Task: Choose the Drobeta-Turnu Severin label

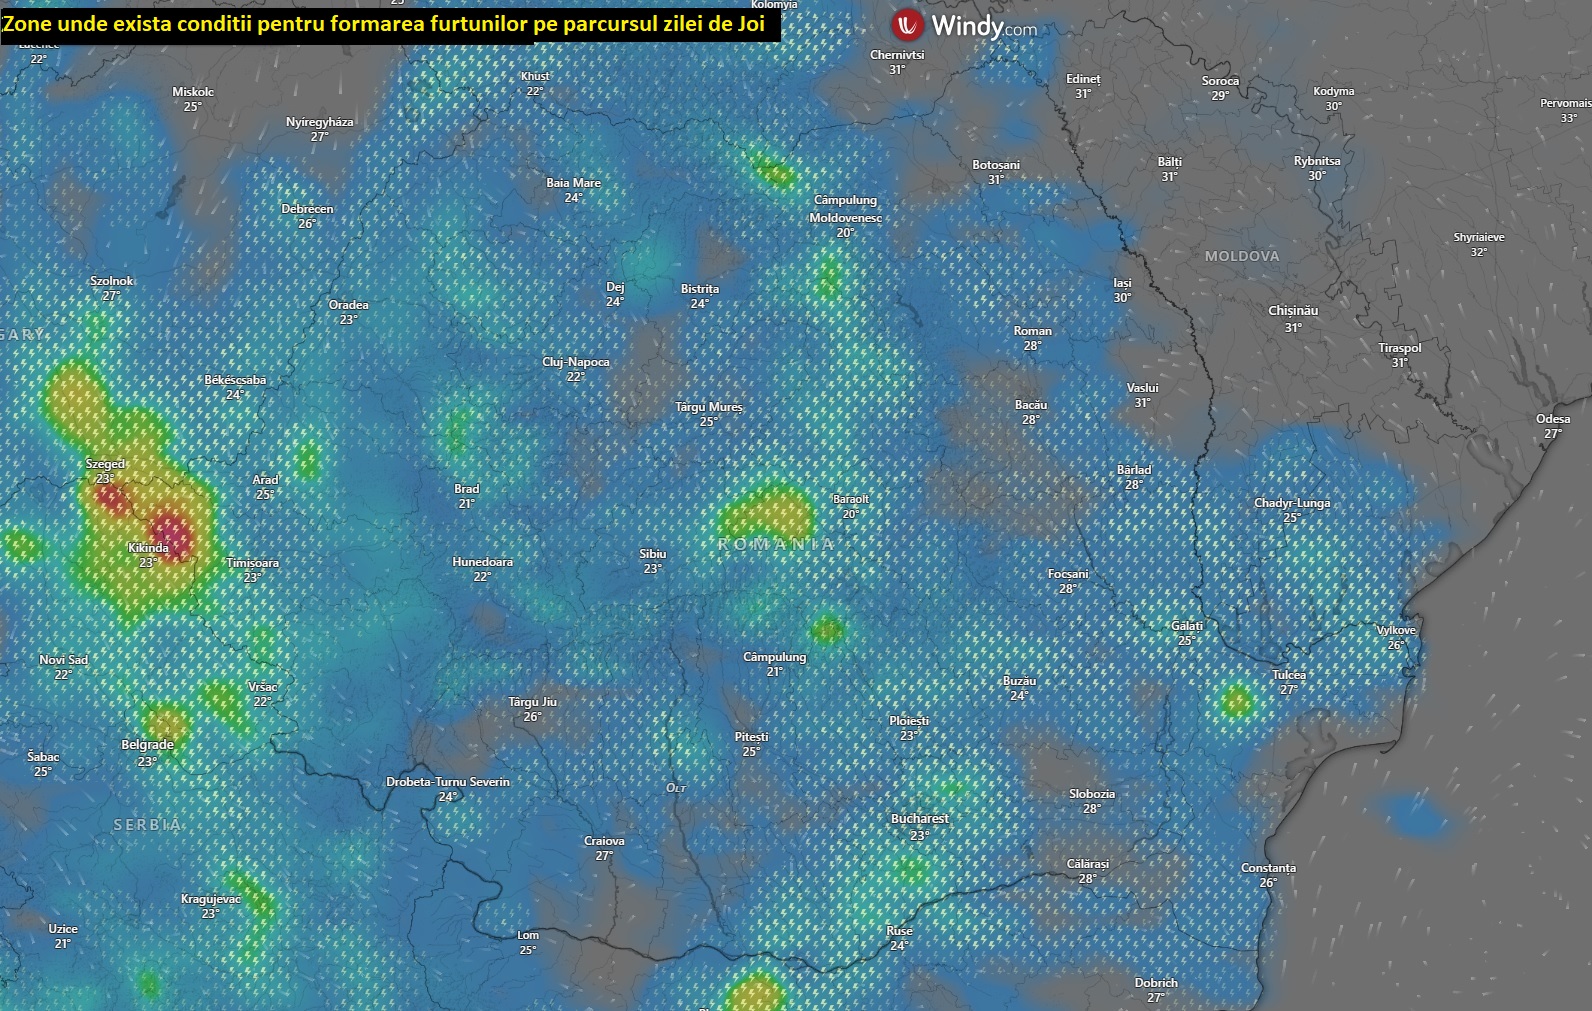Action: (x=448, y=782)
